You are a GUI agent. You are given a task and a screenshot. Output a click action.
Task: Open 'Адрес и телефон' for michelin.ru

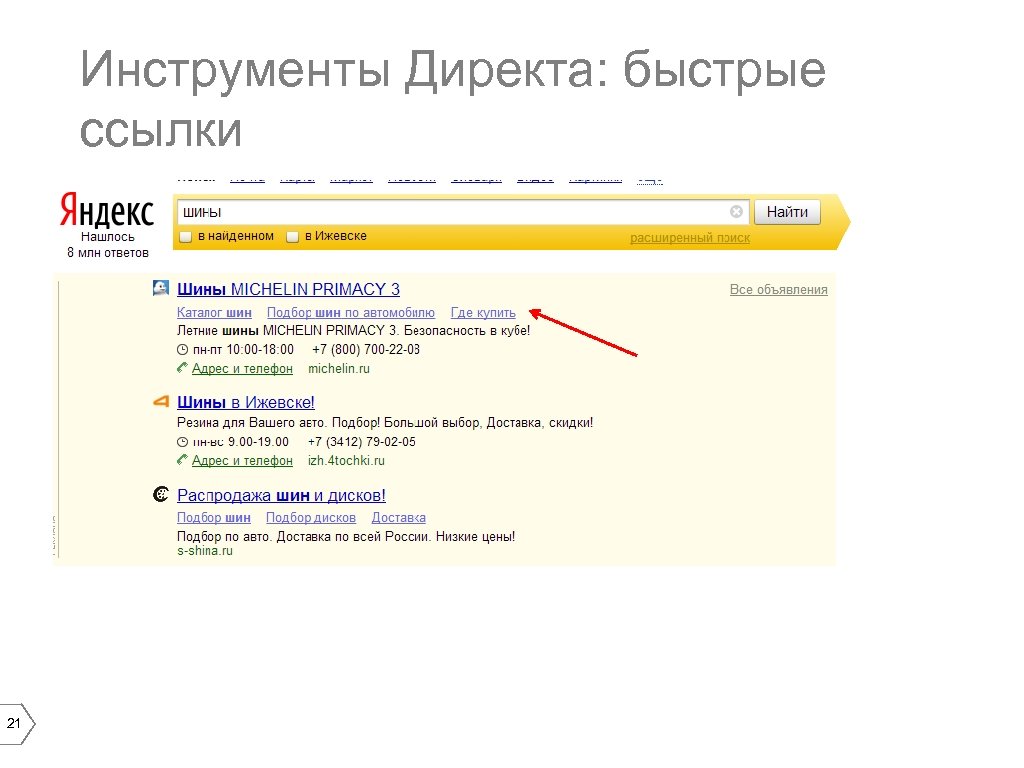(x=242, y=368)
